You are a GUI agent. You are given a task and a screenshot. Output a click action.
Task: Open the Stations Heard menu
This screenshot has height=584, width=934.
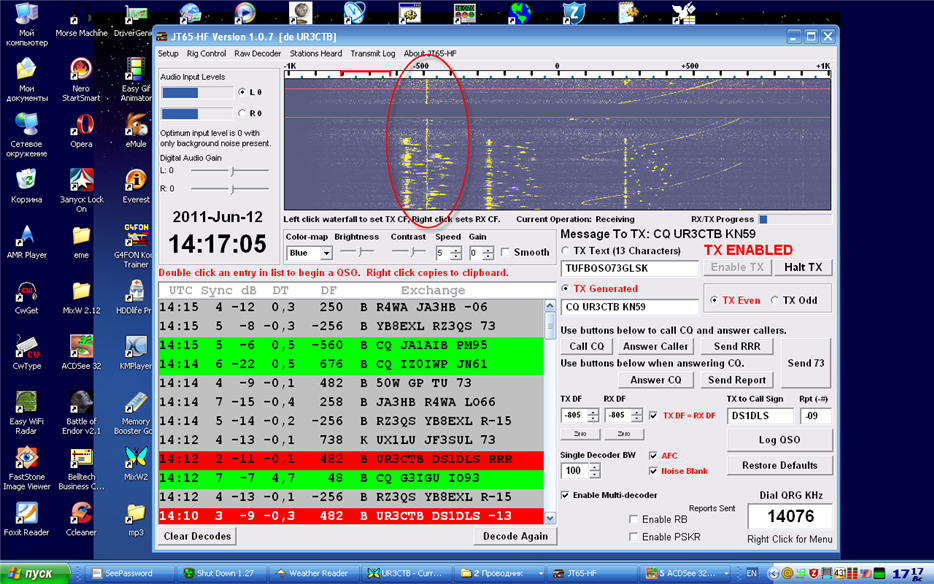click(x=316, y=54)
